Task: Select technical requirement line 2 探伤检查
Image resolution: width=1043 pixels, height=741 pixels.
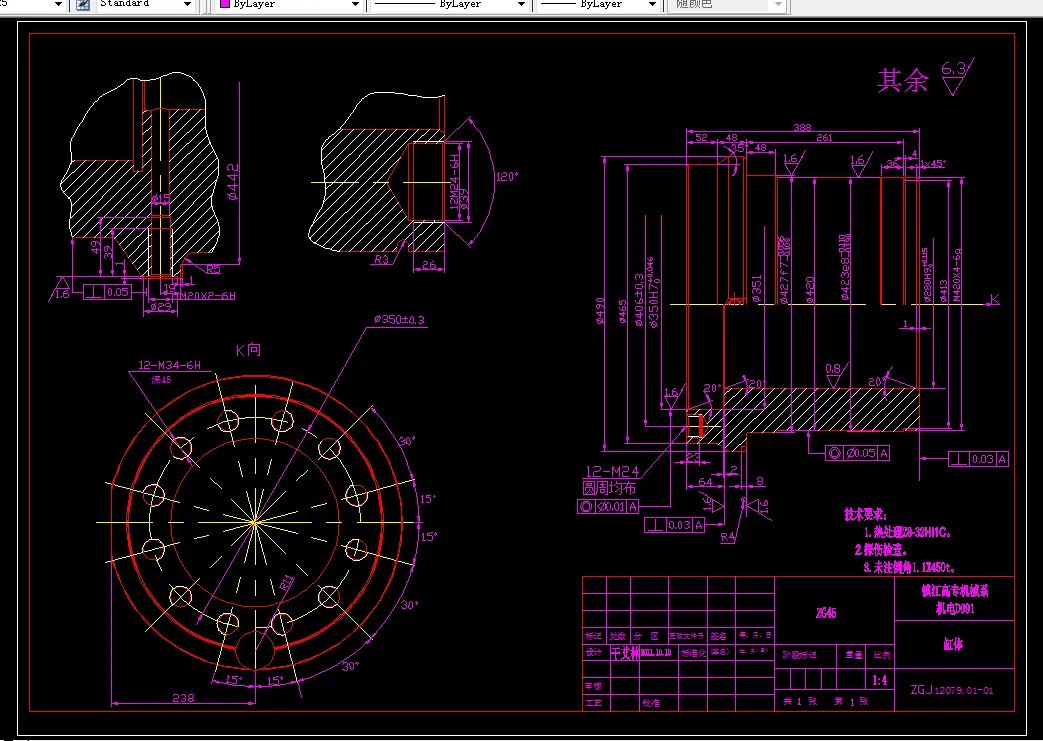Action: 880,549
